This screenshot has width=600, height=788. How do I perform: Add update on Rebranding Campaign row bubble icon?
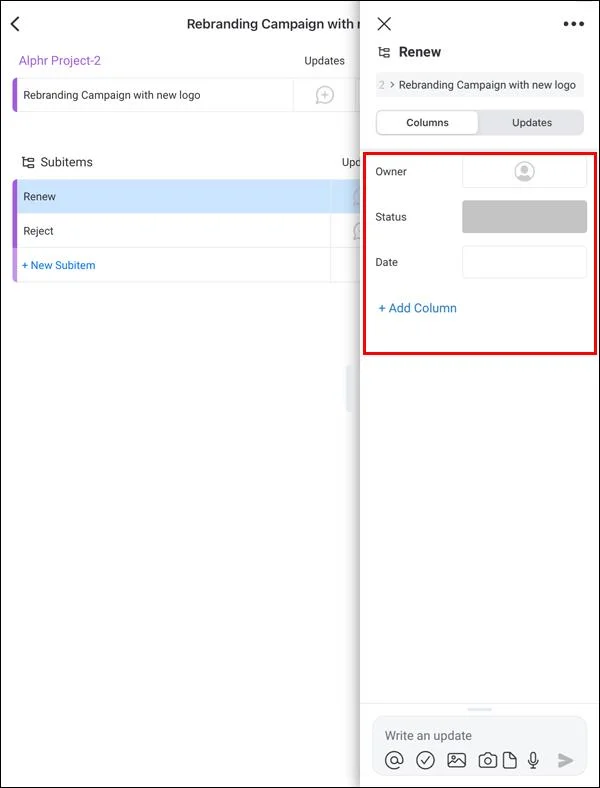tap(325, 95)
